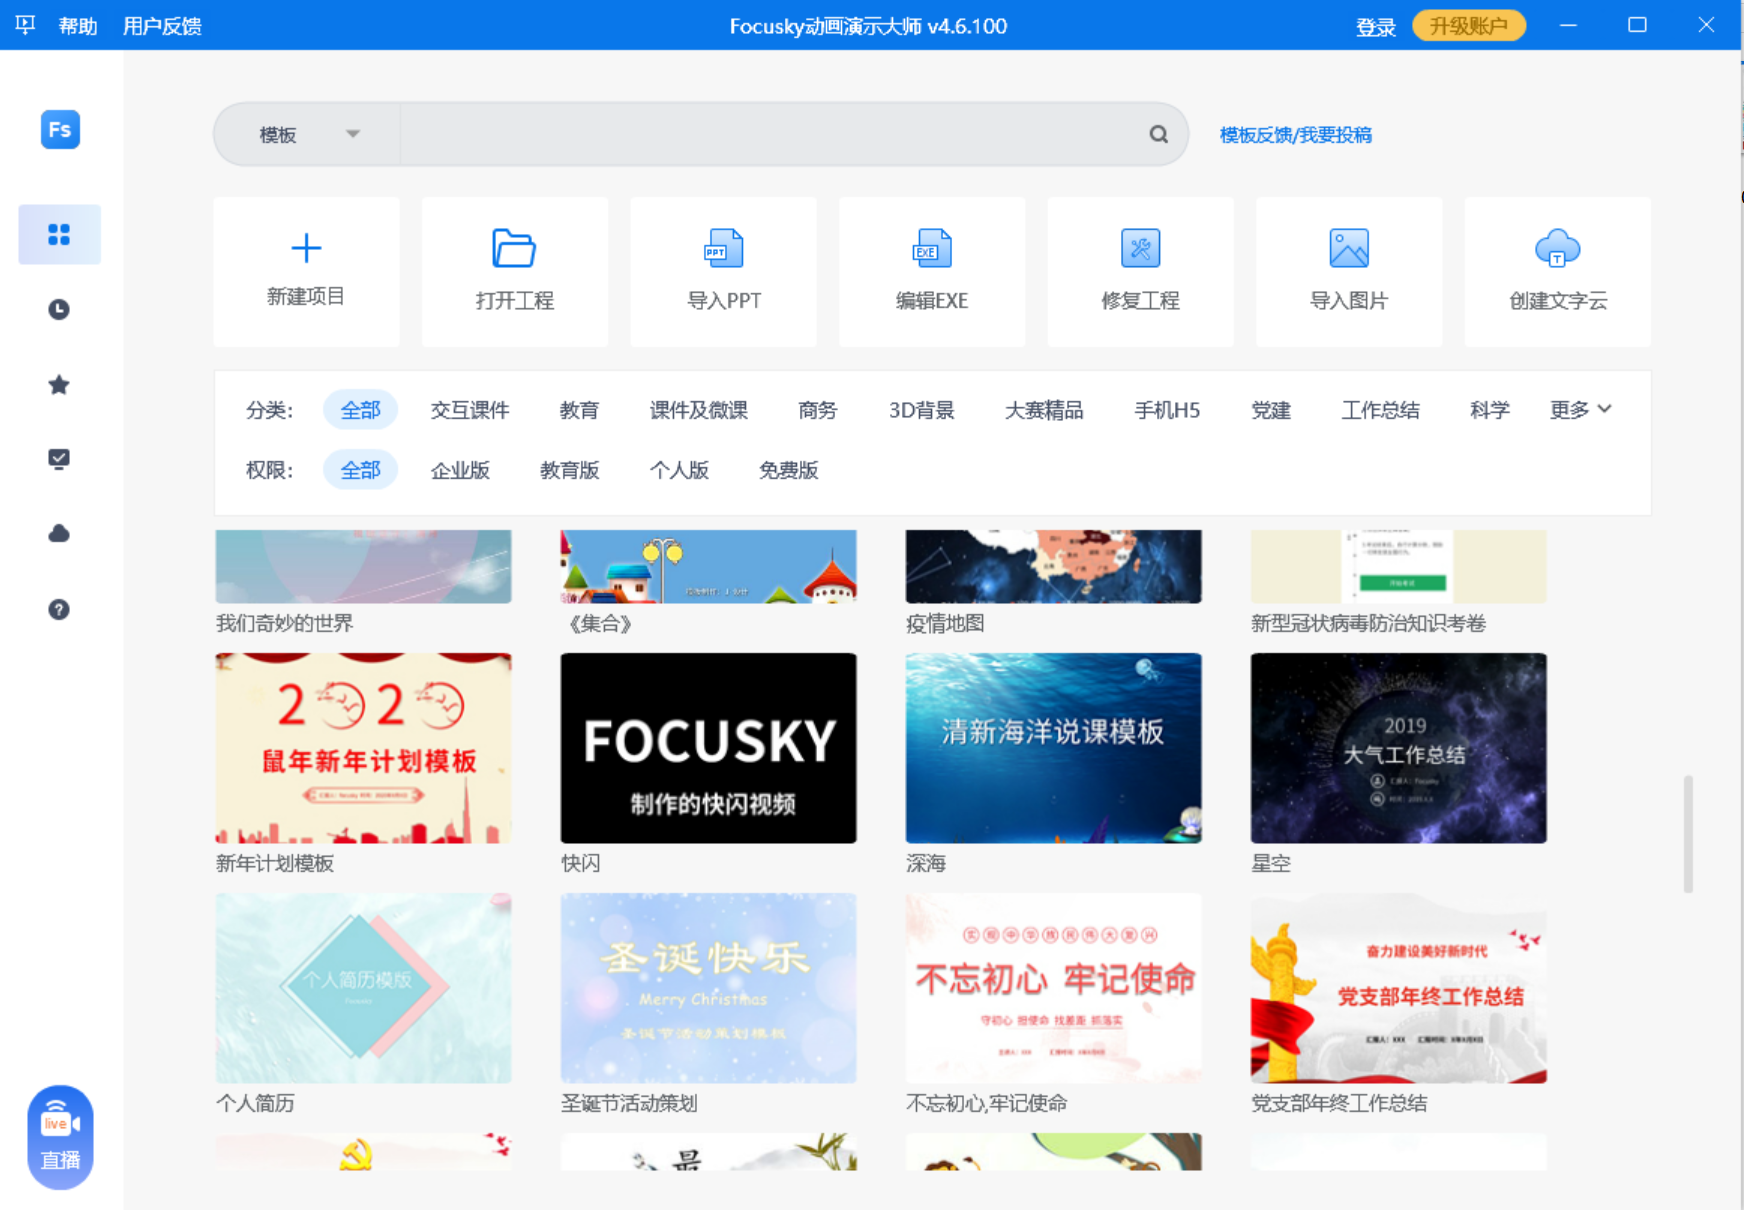Open recent projects clock icon
Screen dimensions: 1744x1210
pyautogui.click(x=59, y=309)
